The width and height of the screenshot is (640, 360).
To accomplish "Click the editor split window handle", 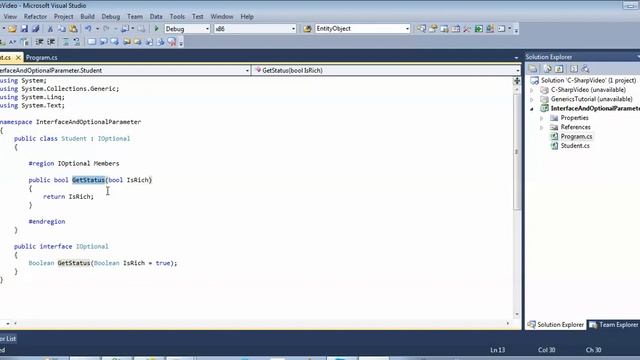I will coord(517,81).
